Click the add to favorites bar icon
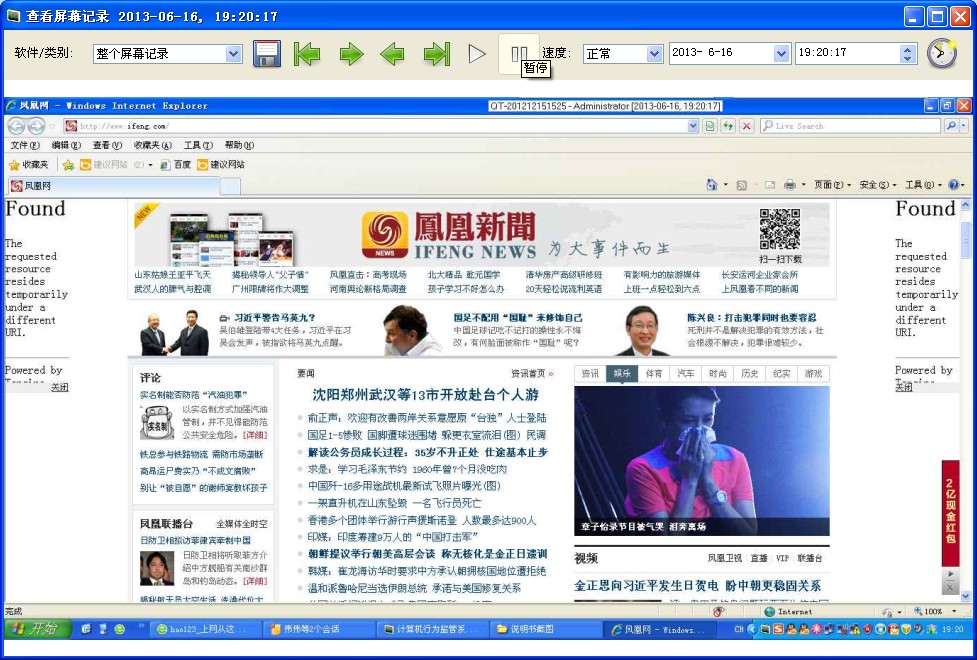Viewport: 977px width, 660px height. (x=69, y=165)
